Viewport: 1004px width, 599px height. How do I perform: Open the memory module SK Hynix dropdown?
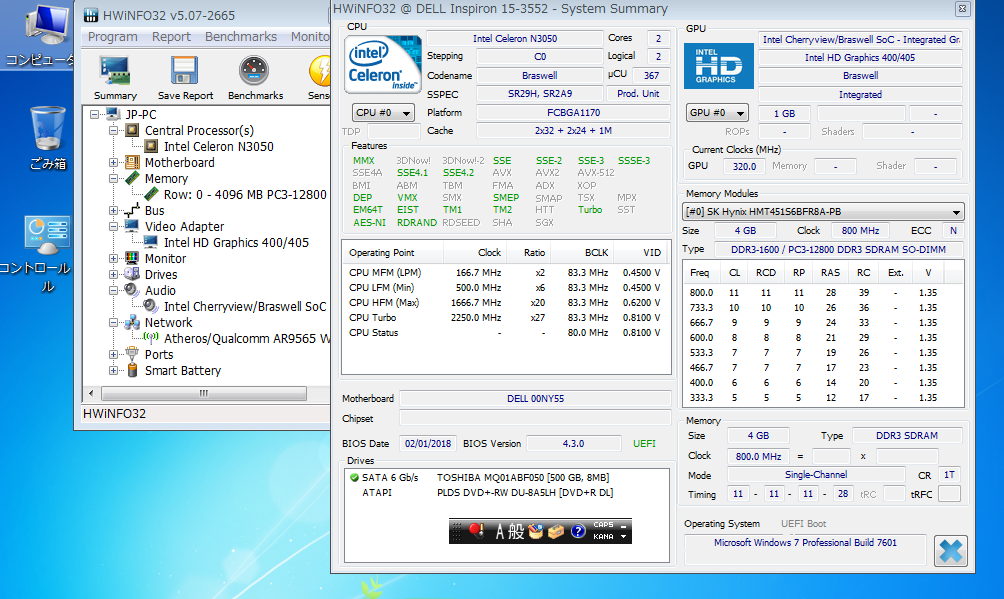point(823,211)
